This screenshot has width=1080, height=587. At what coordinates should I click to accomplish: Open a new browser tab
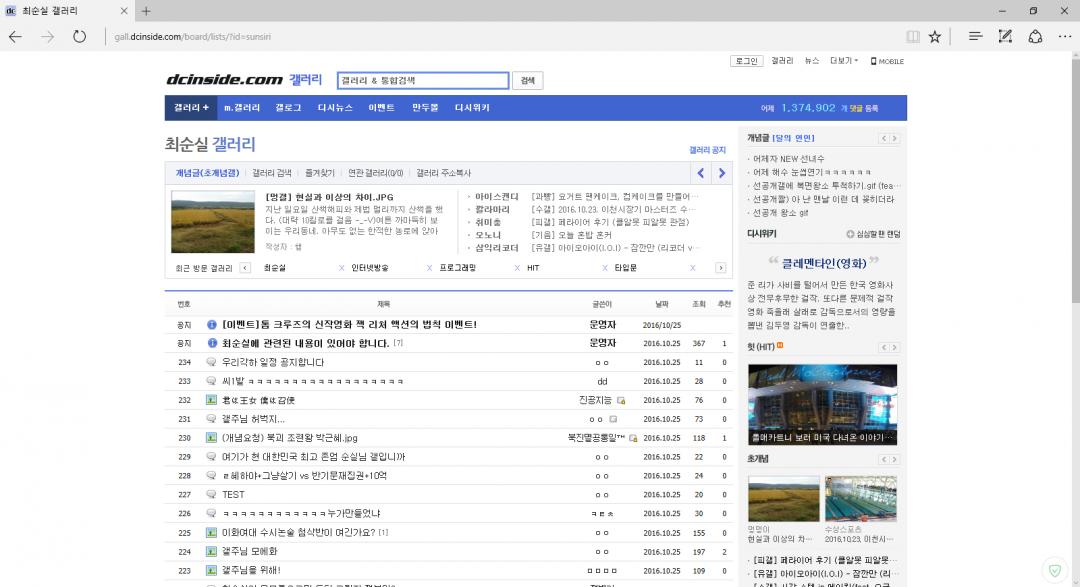tap(146, 11)
